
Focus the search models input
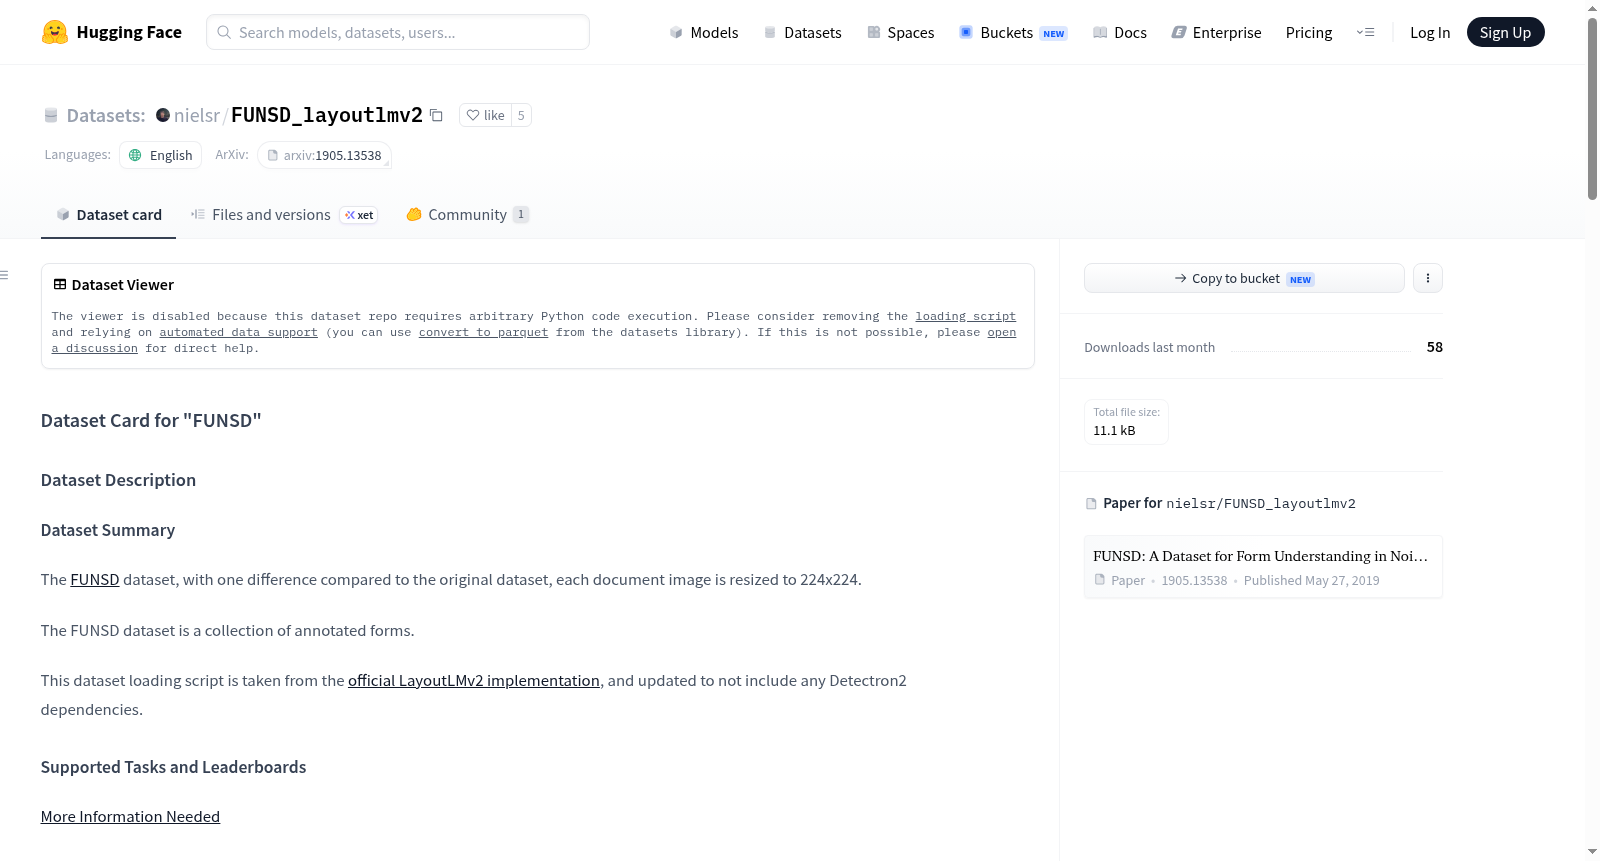398,32
